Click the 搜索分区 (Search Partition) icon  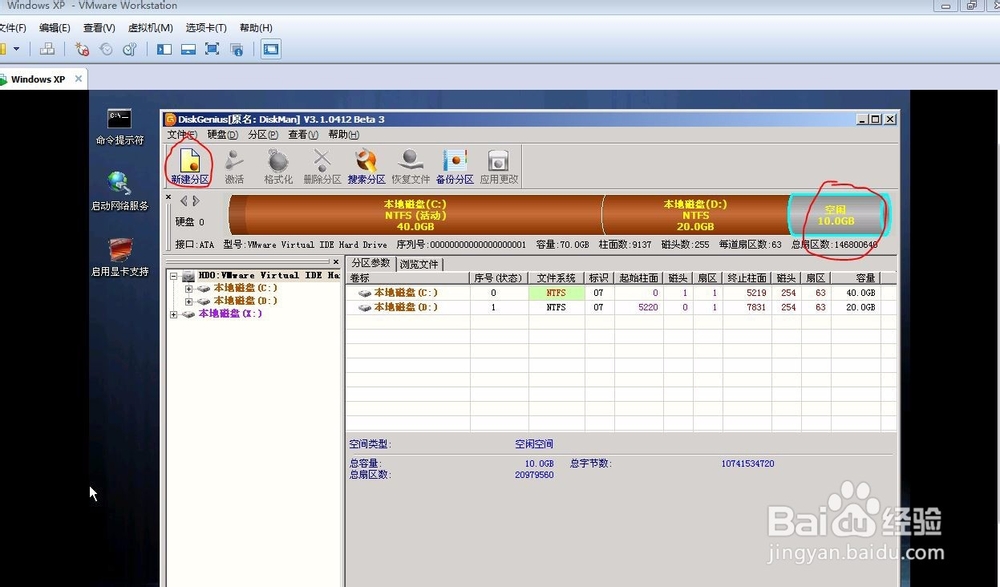(366, 166)
